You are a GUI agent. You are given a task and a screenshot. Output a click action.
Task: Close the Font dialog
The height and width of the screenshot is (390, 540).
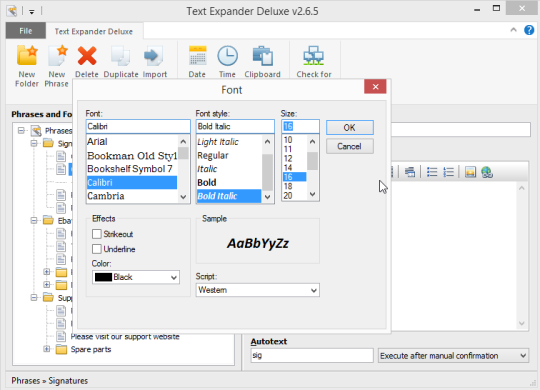[x=375, y=86]
